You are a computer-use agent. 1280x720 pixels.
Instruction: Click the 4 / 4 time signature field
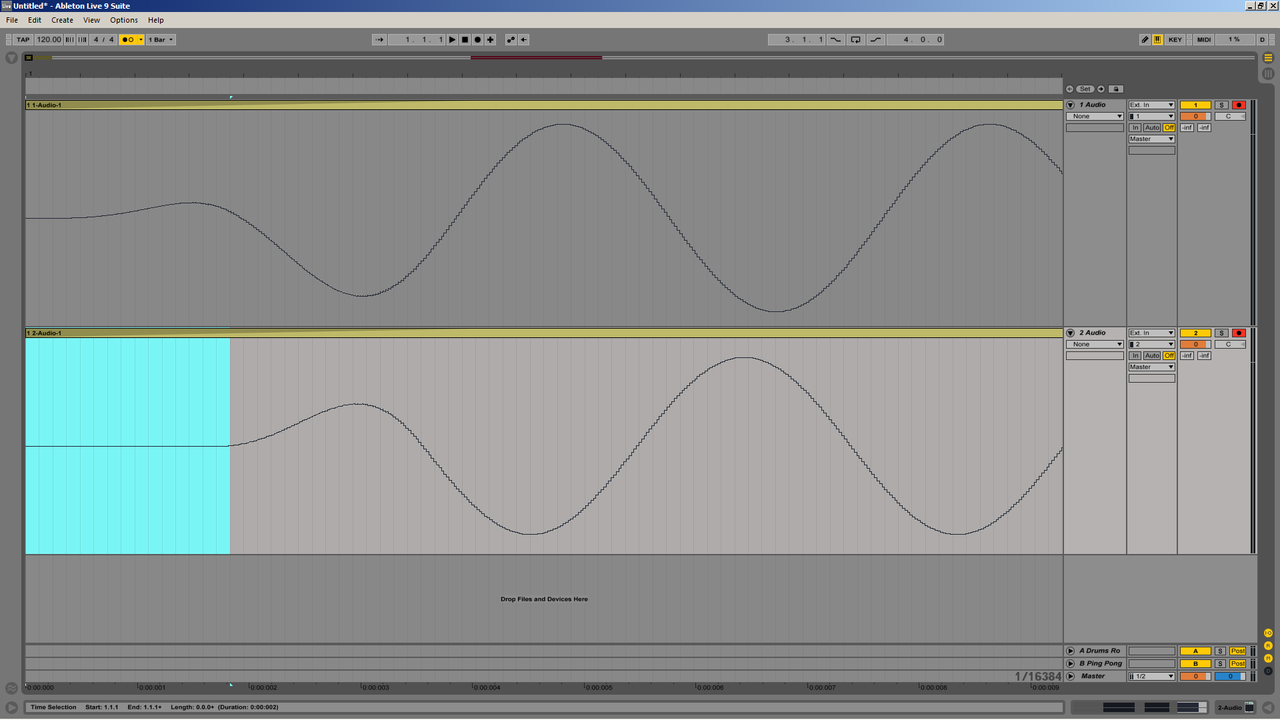pyautogui.click(x=104, y=40)
